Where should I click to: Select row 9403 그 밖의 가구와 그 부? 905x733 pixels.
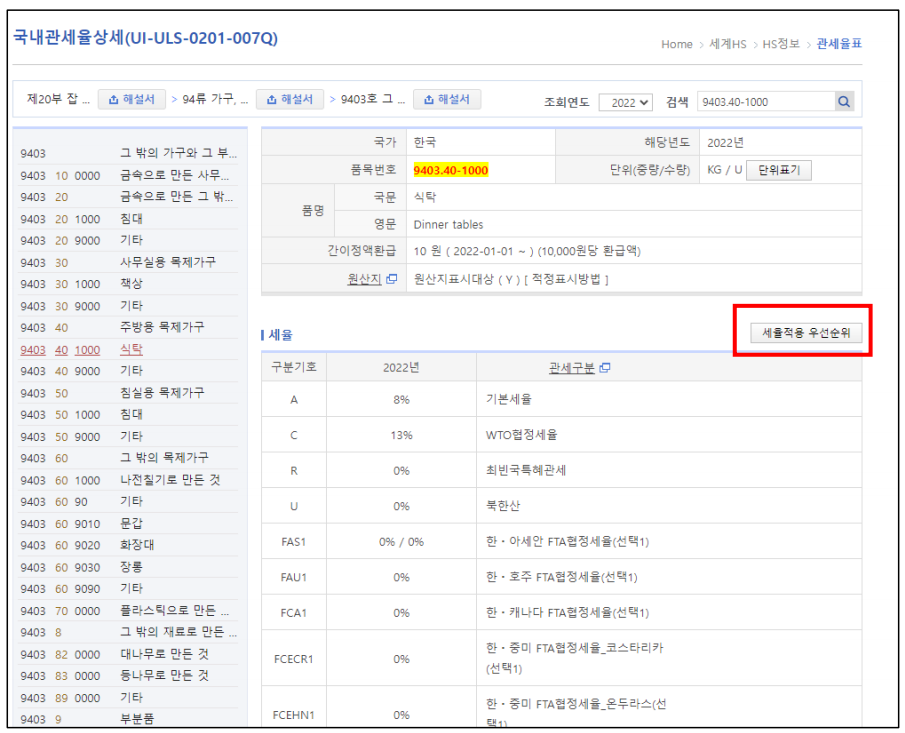pyautogui.click(x=128, y=154)
